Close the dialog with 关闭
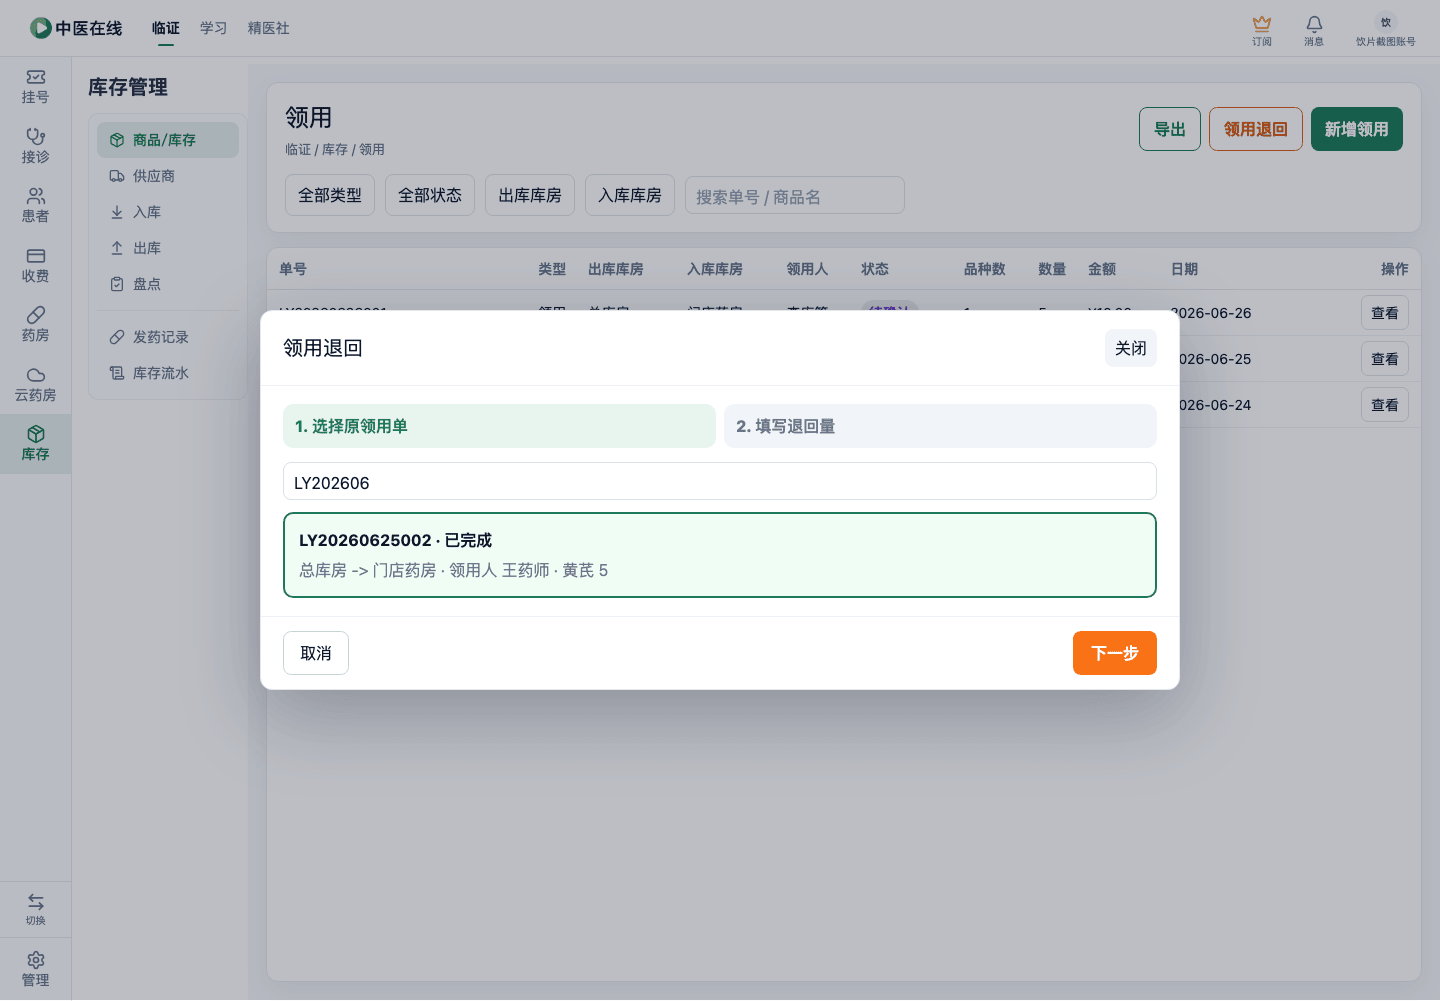Screen dimensions: 1440x1001 [x=1131, y=348]
